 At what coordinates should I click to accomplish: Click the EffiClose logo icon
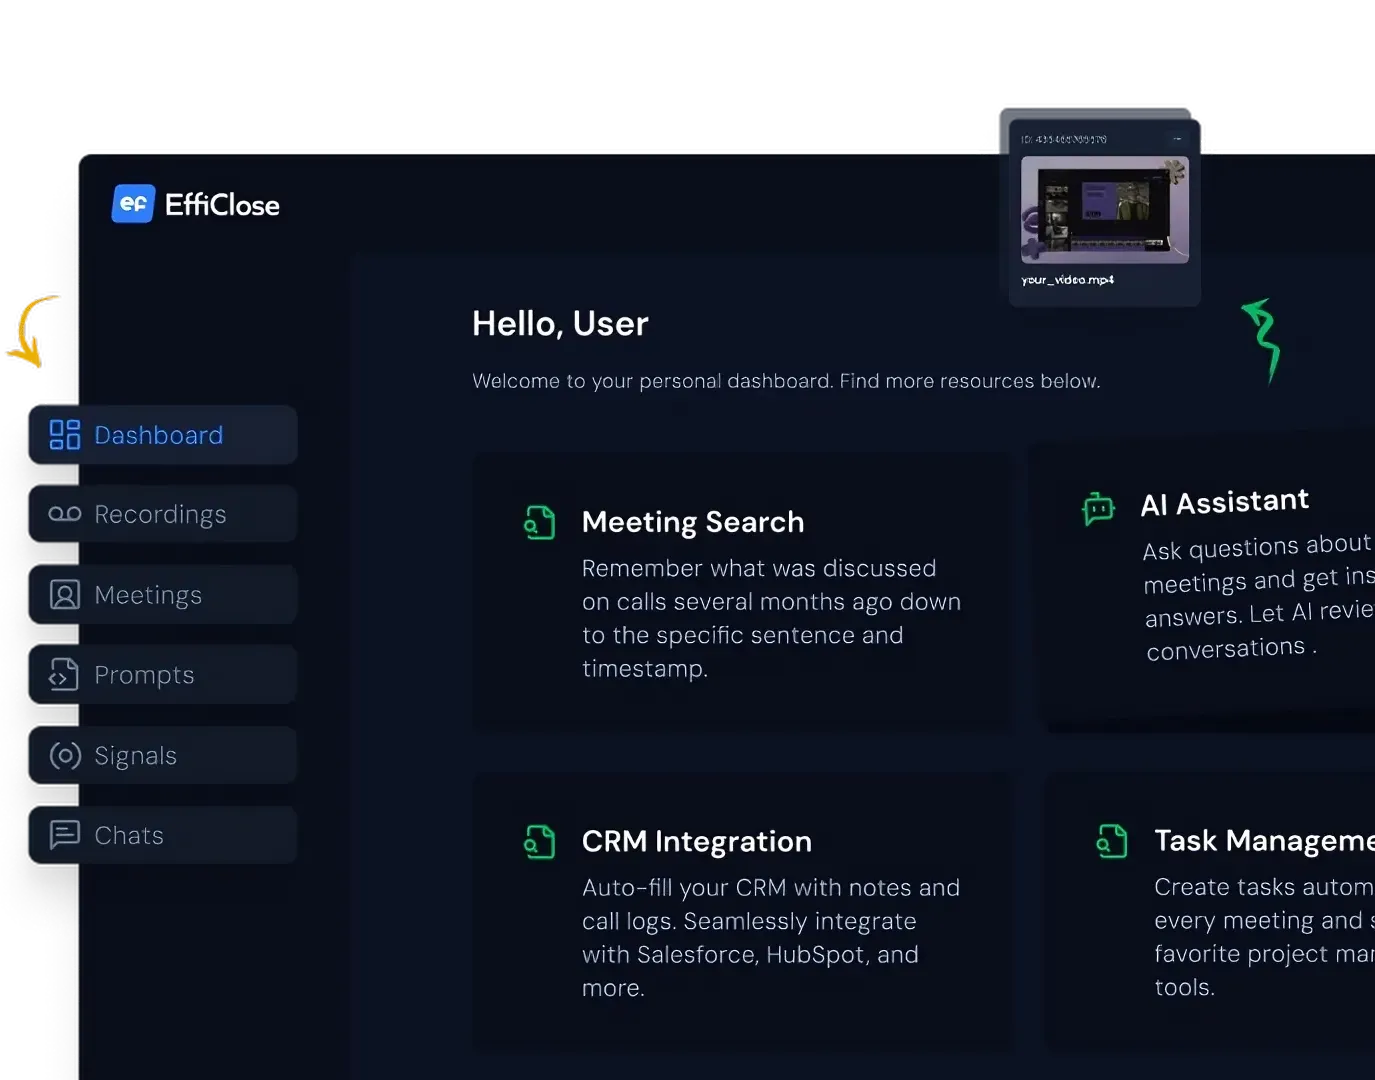tap(134, 203)
